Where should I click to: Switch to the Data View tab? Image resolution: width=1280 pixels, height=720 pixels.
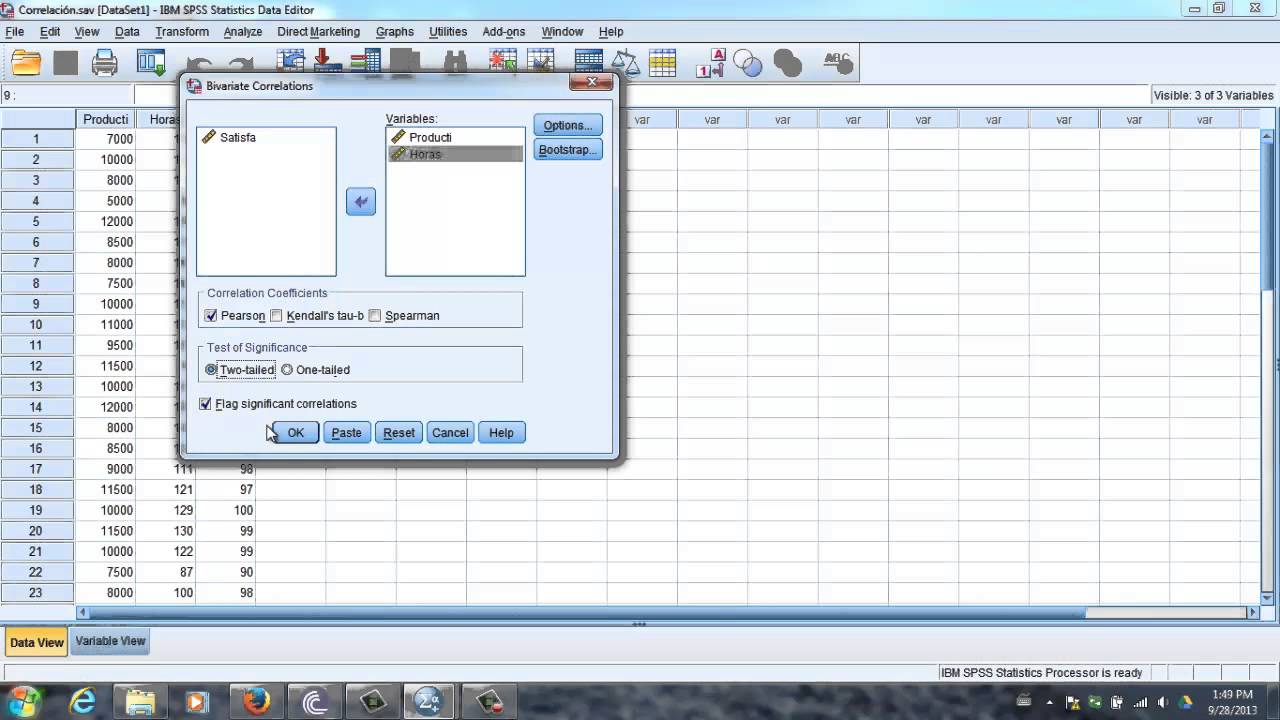tap(37, 642)
